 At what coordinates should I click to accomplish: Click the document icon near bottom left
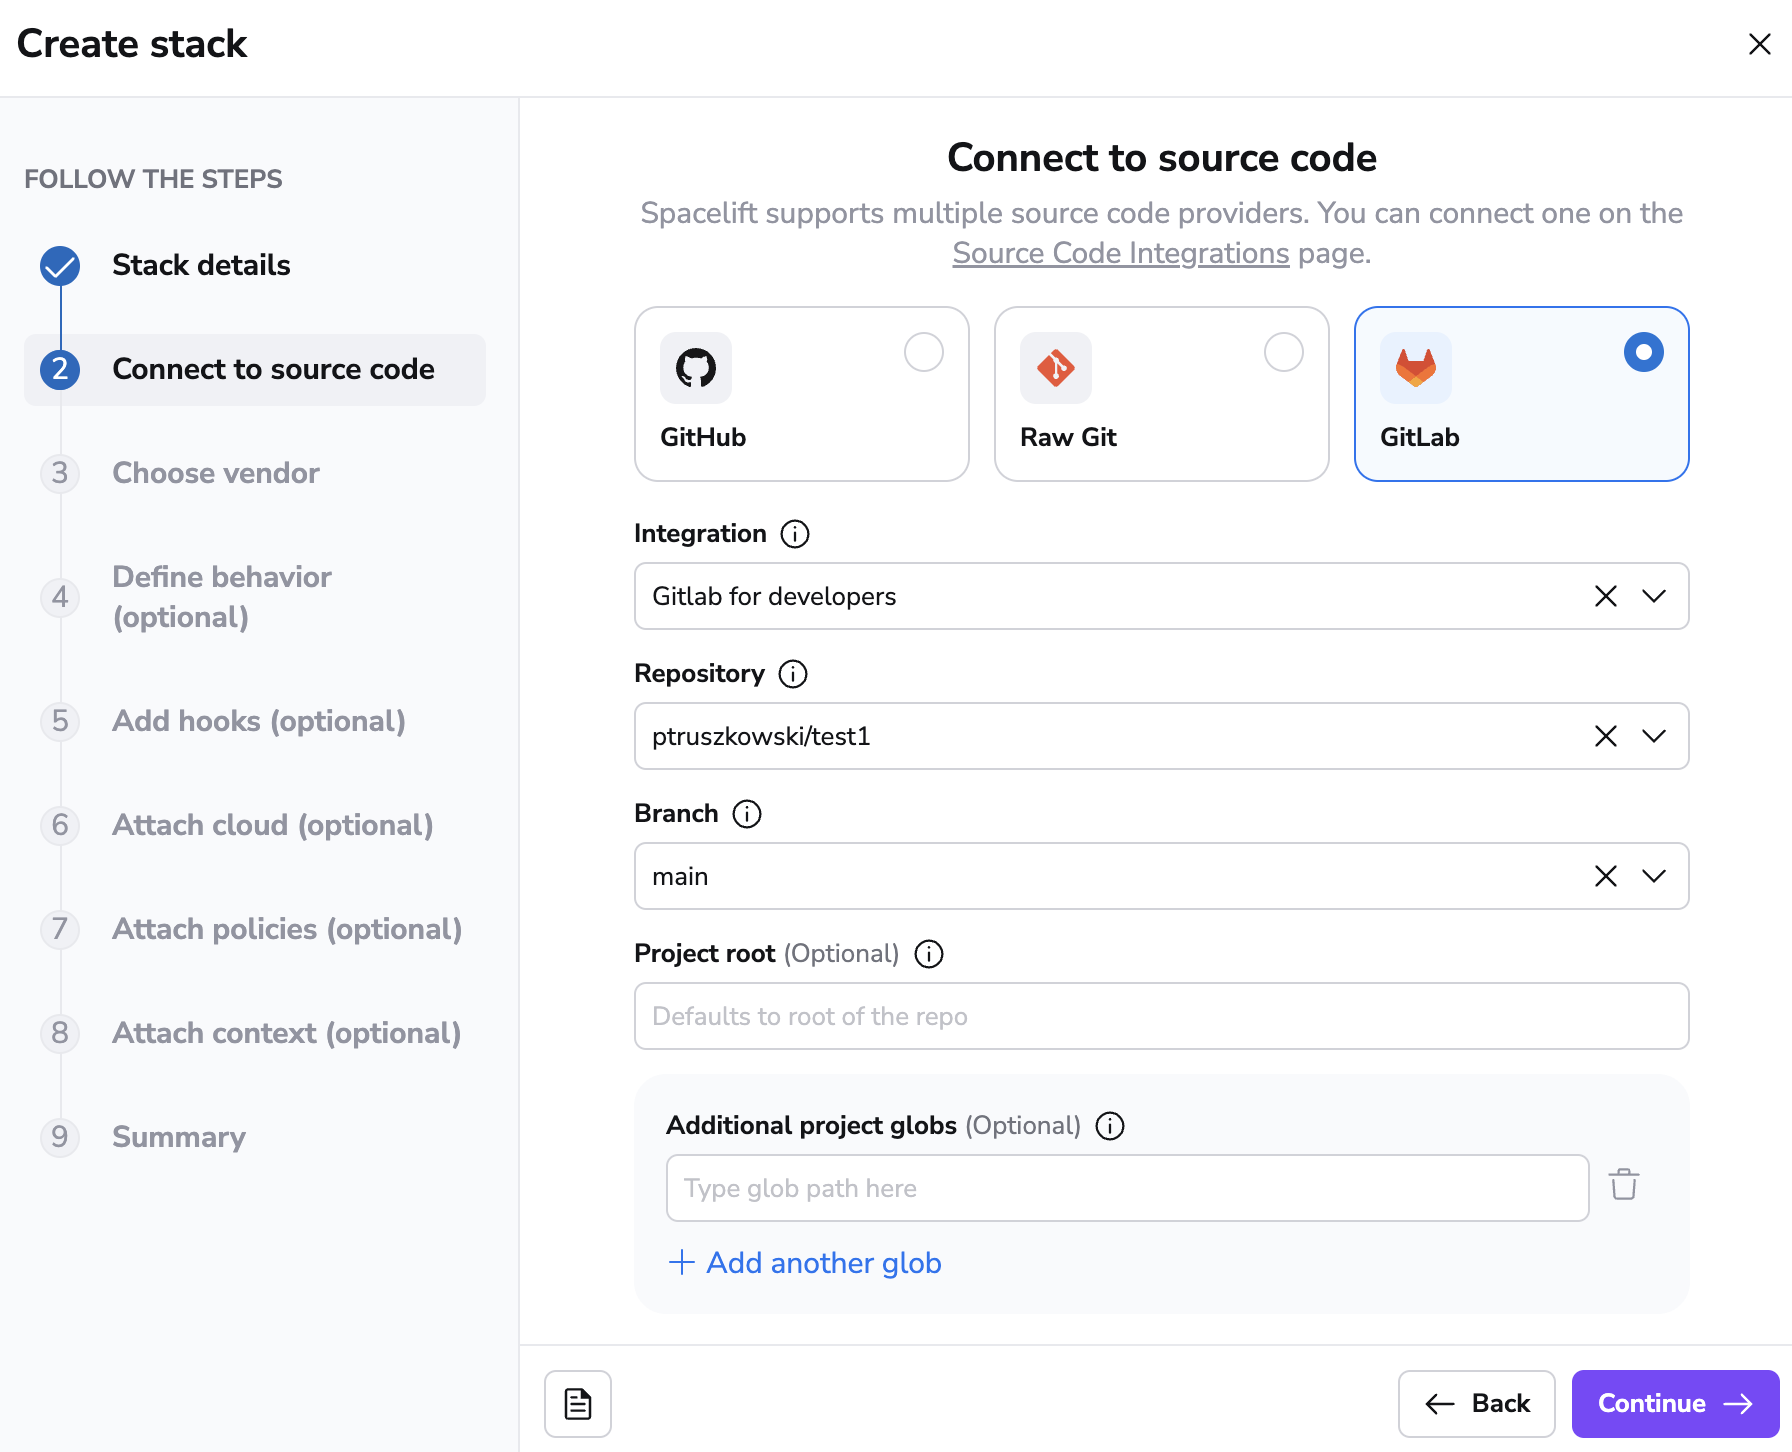[577, 1403]
